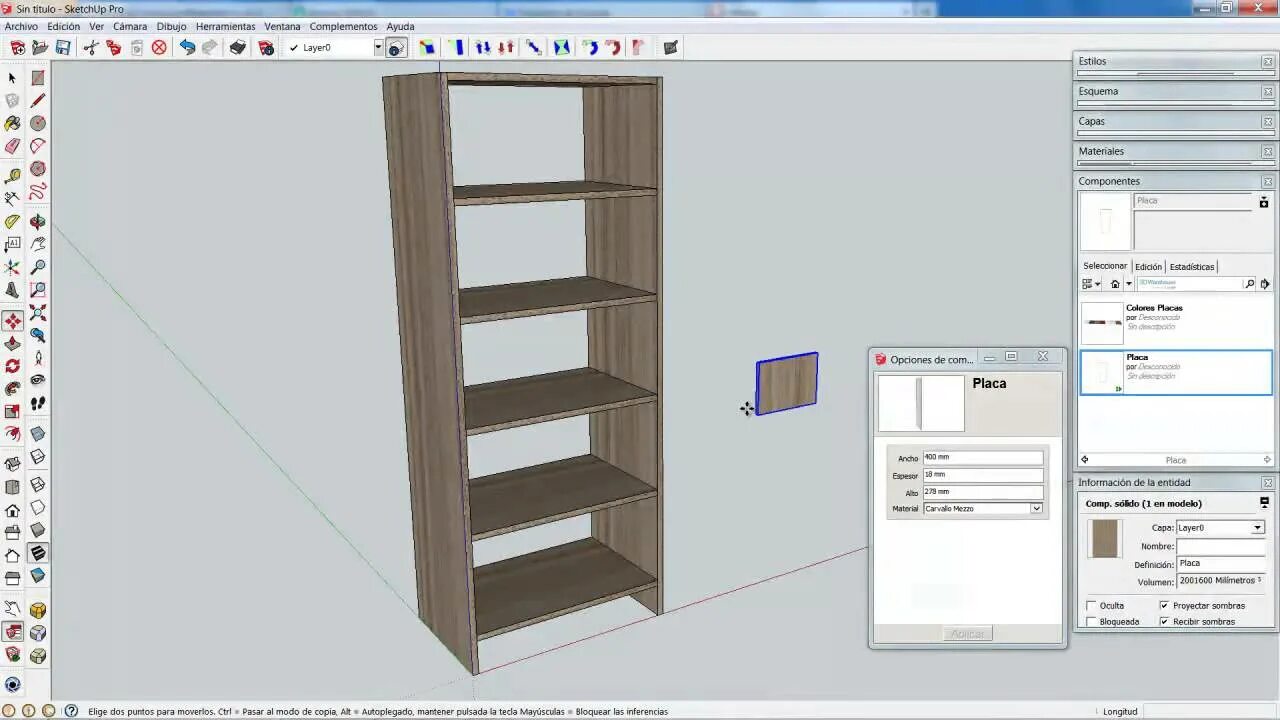Switch to the Edición tab in Componentes
Viewport: 1280px width, 720px height.
(x=1148, y=267)
